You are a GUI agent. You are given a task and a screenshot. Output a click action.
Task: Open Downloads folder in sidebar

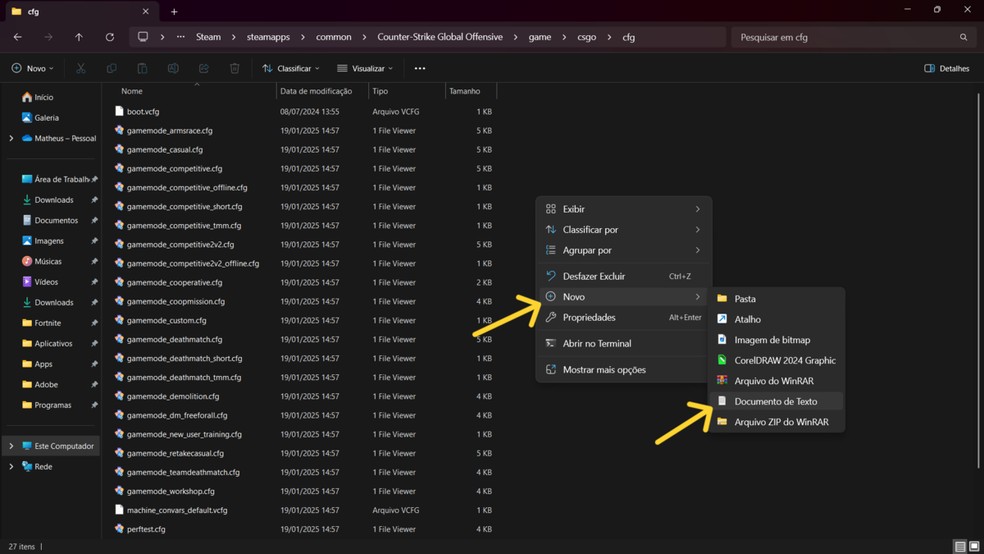(54, 200)
